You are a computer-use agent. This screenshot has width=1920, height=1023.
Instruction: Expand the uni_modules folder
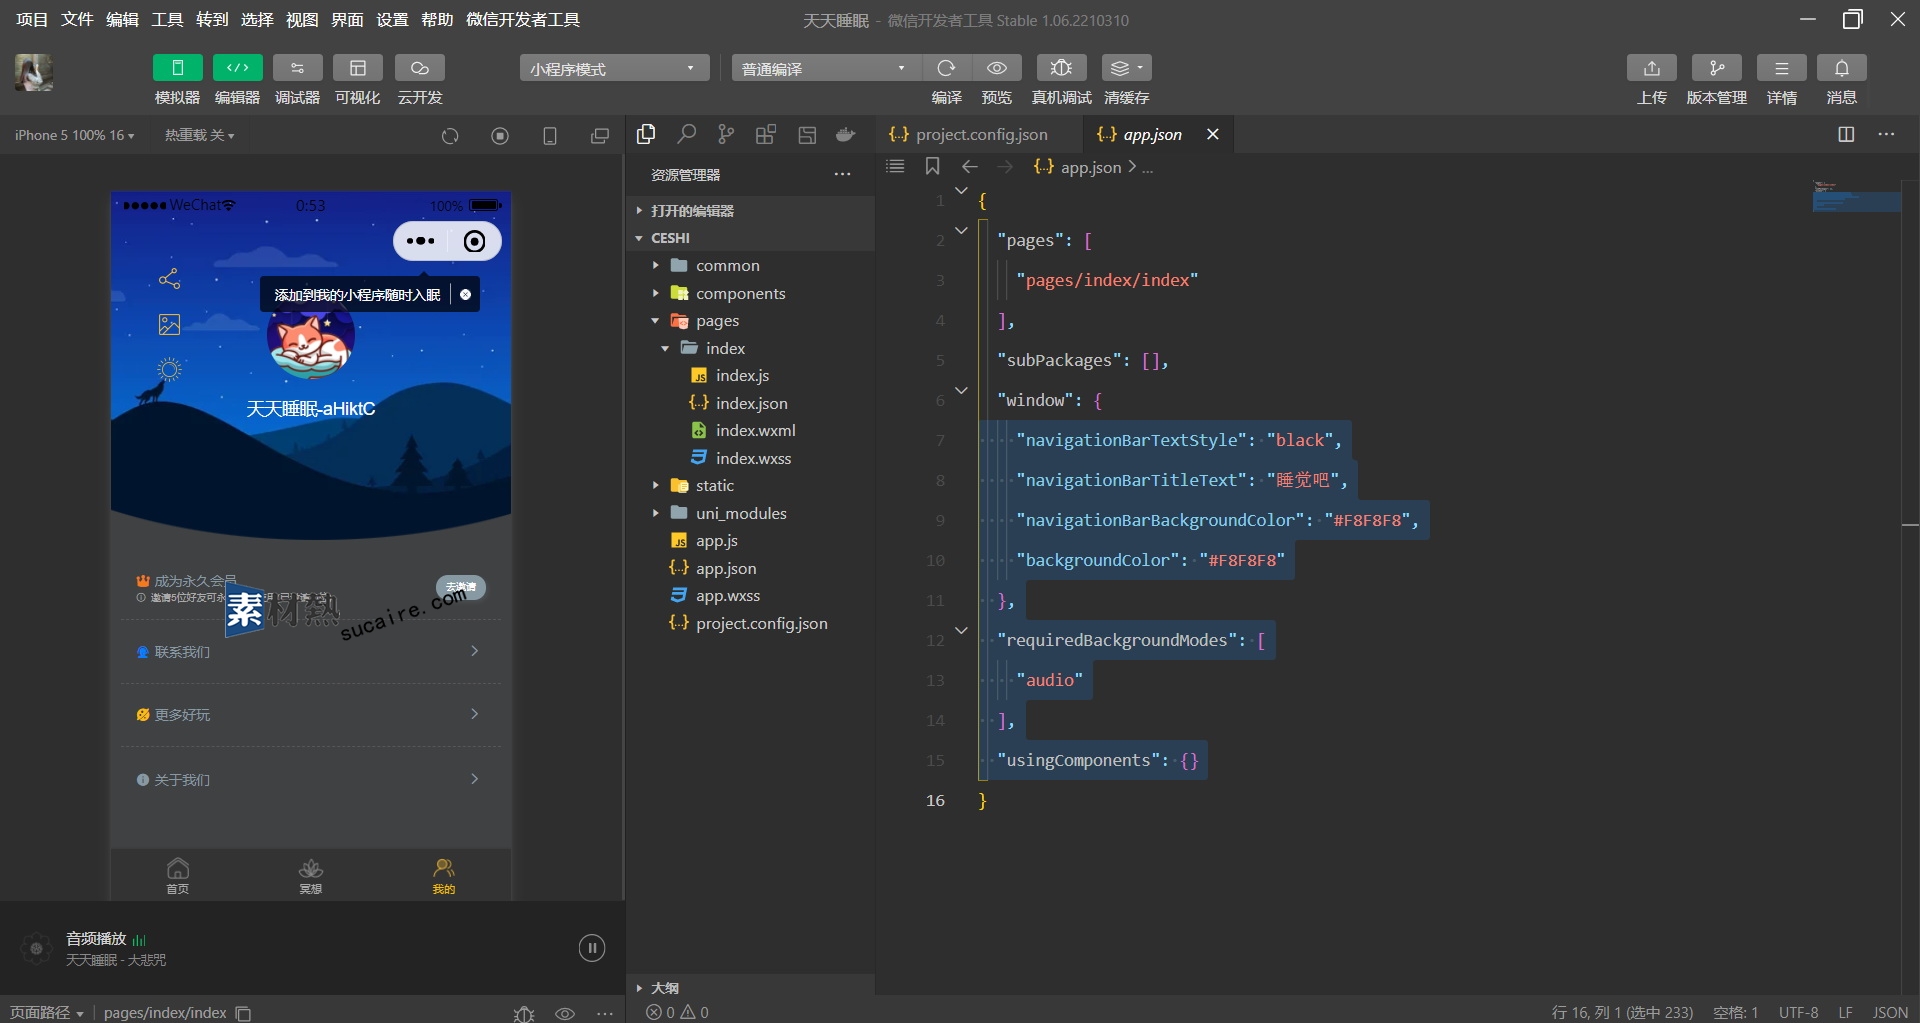coord(750,513)
